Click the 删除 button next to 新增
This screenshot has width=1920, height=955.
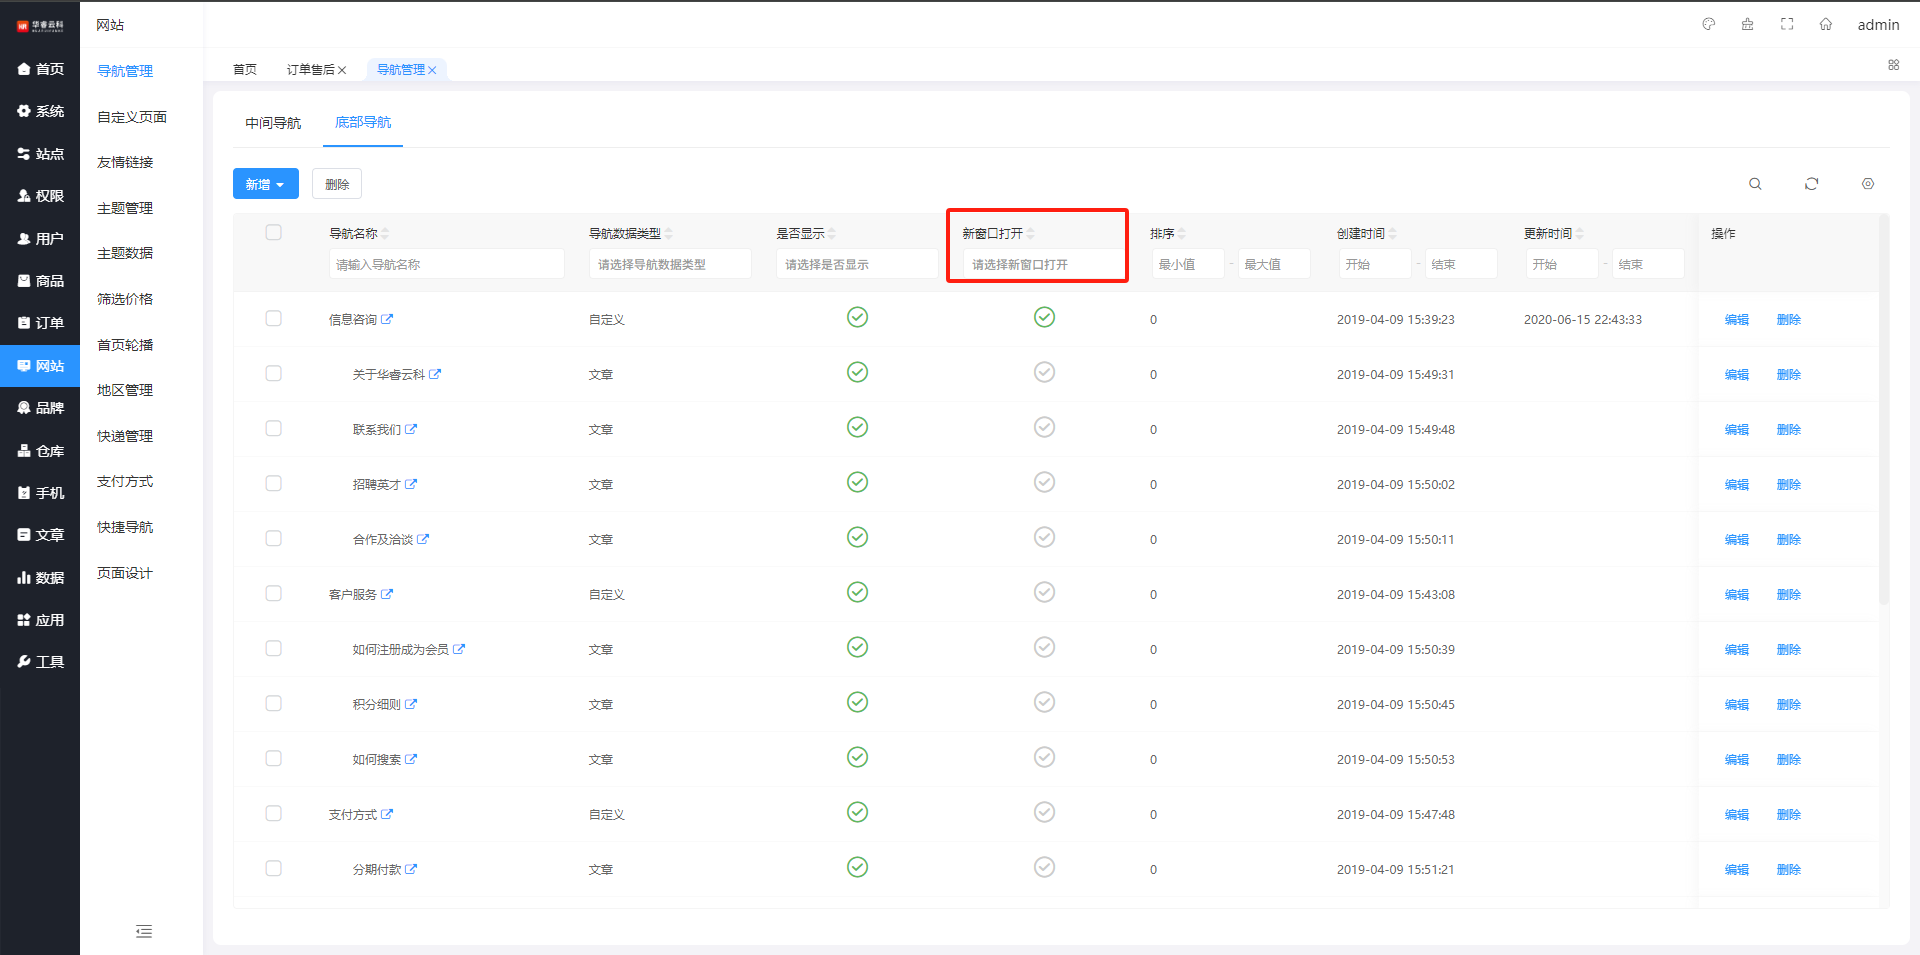[337, 184]
